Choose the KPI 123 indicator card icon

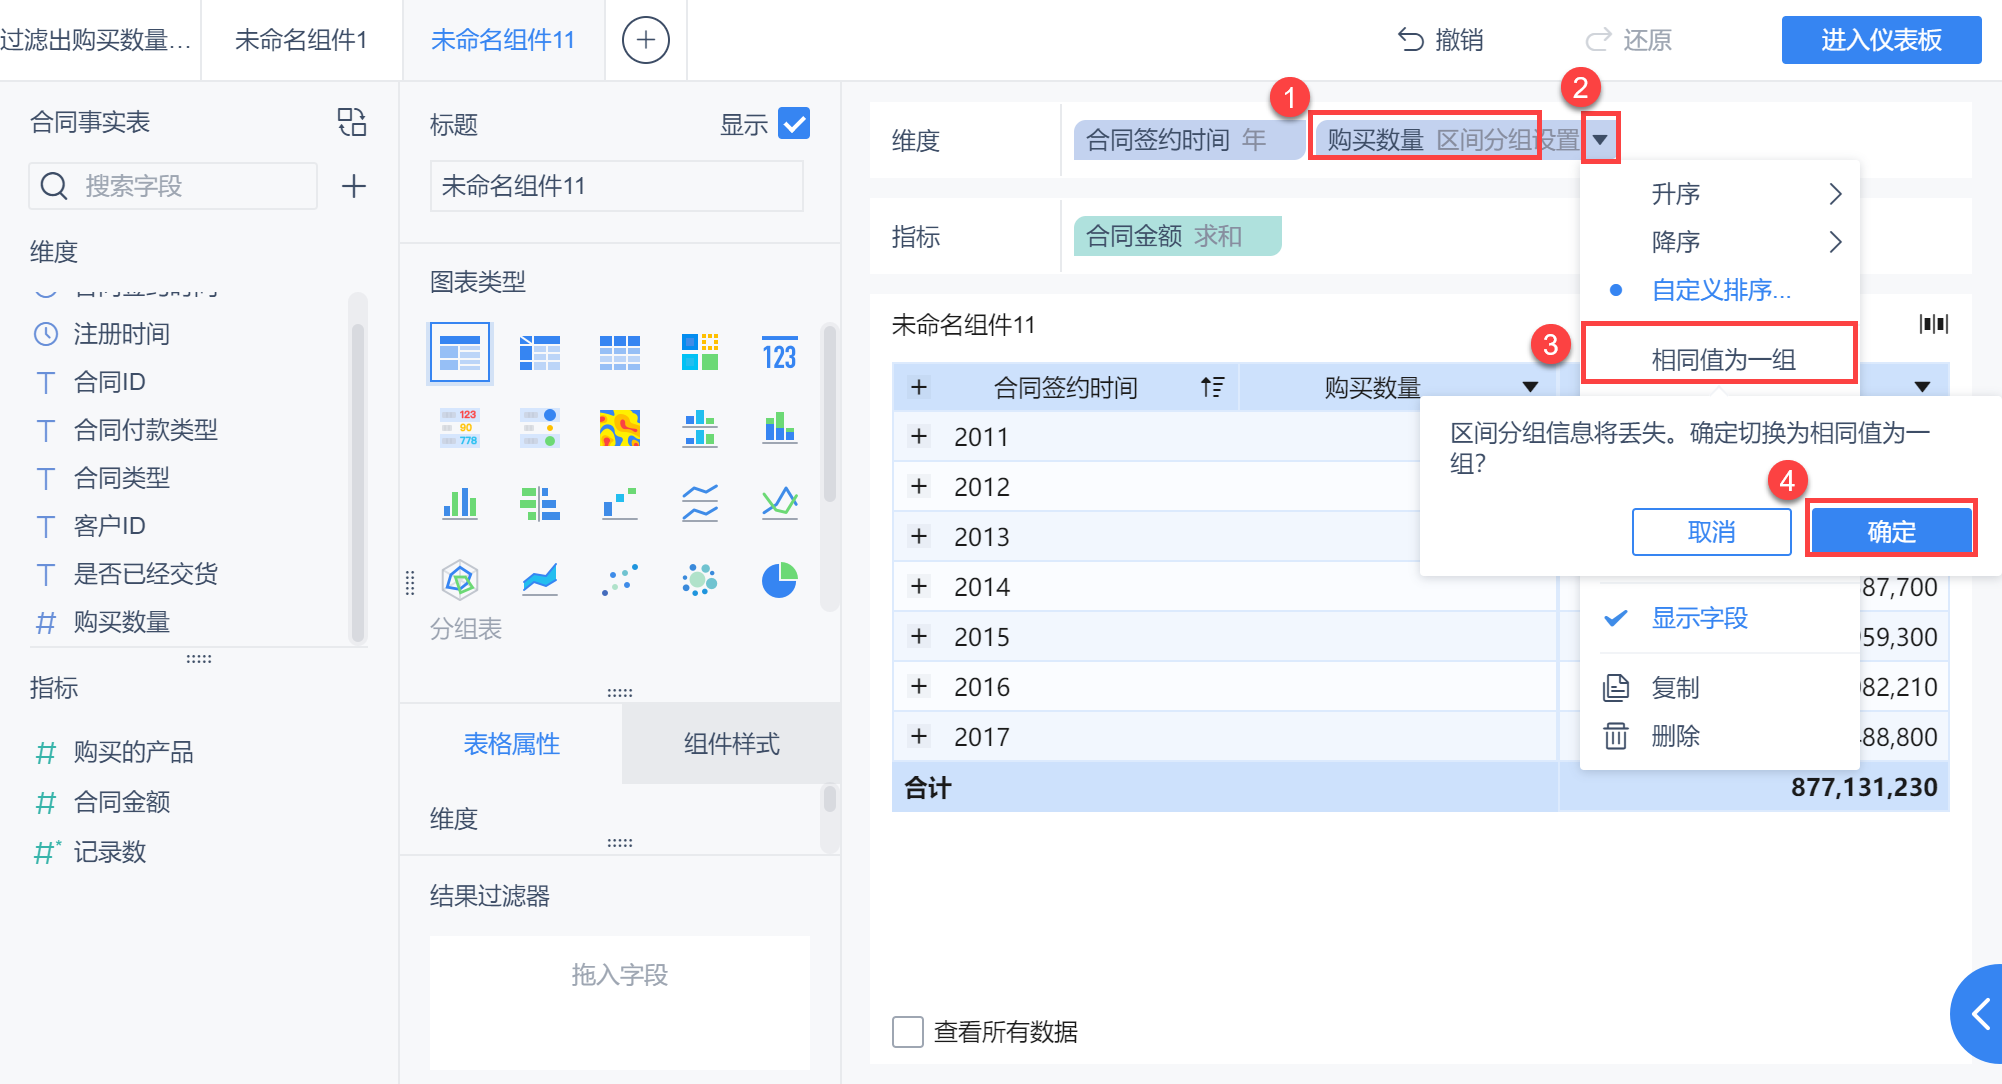779,353
